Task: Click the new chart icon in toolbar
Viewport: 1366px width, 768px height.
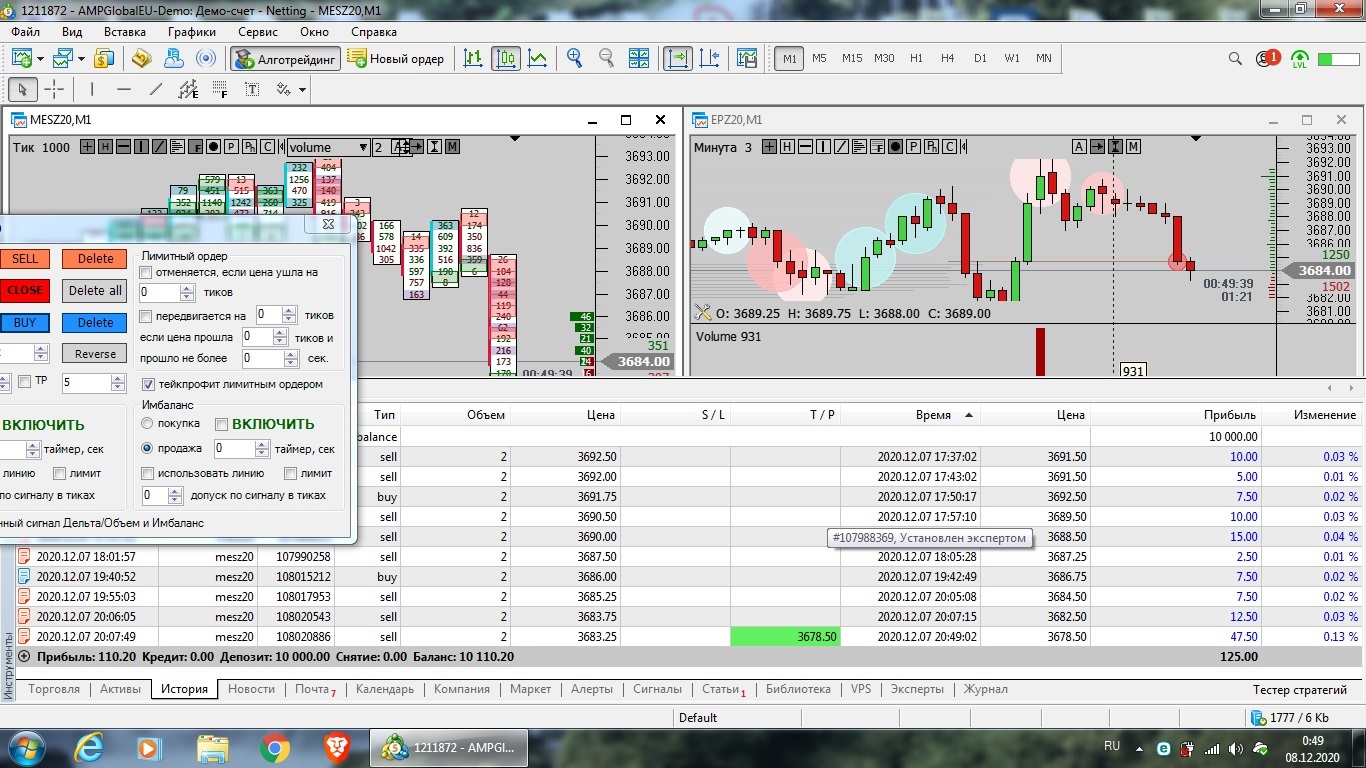Action: point(22,59)
